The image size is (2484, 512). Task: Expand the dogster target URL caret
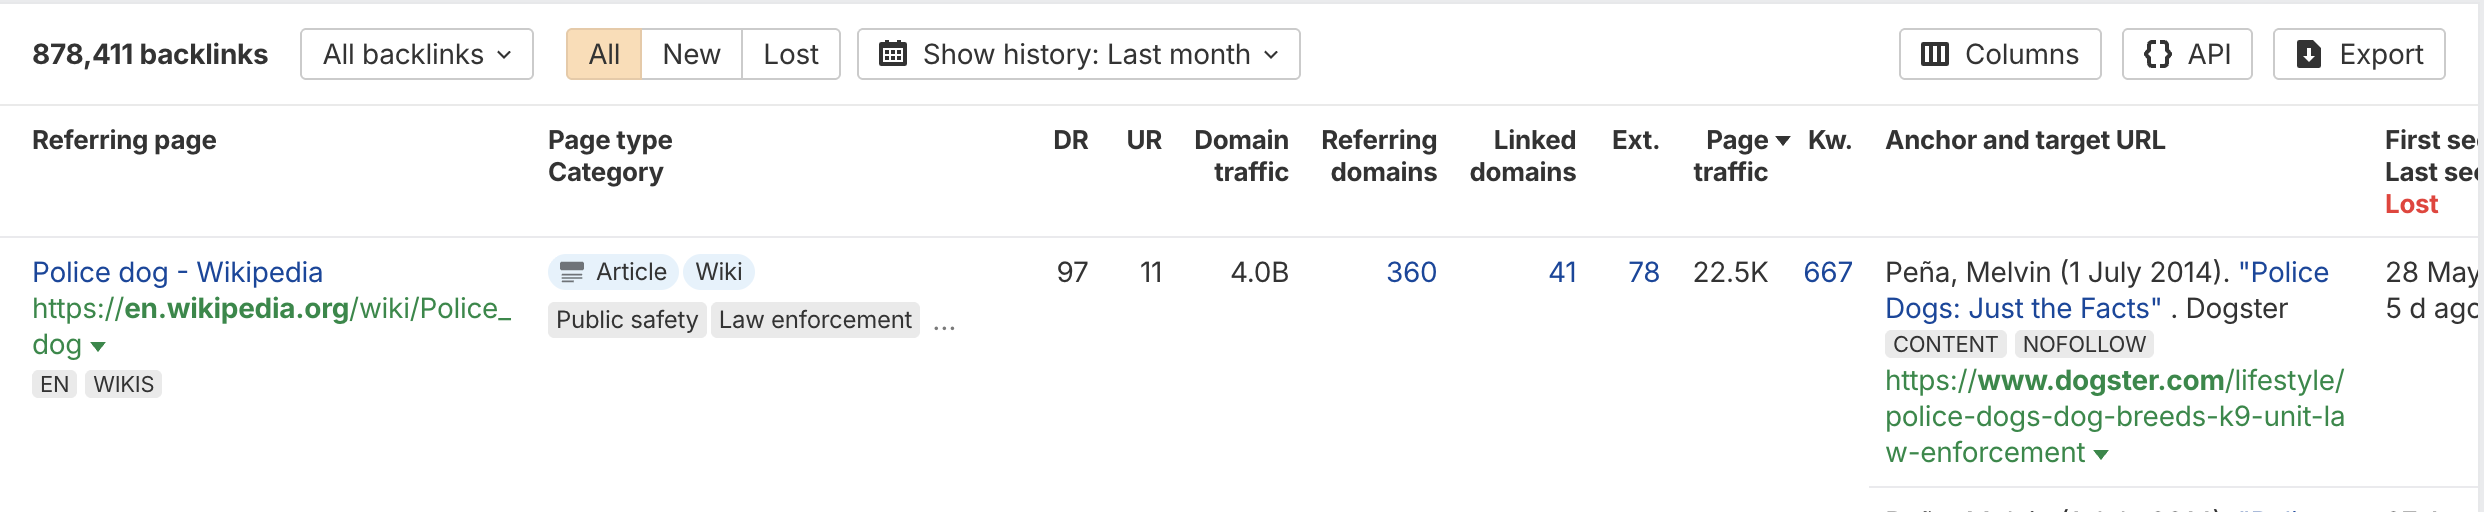2101,455
